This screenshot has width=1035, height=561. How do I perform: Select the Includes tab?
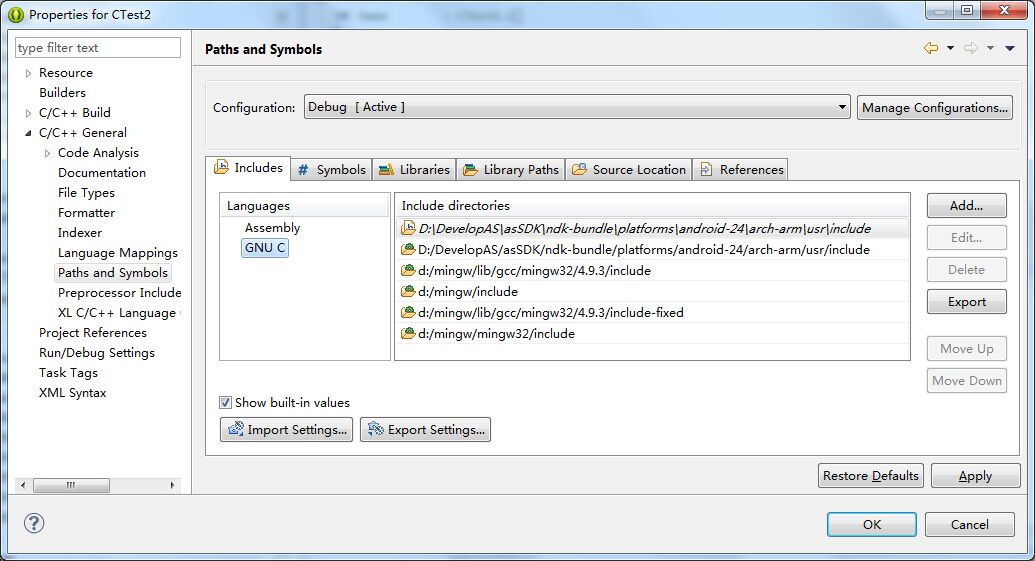(x=249, y=168)
